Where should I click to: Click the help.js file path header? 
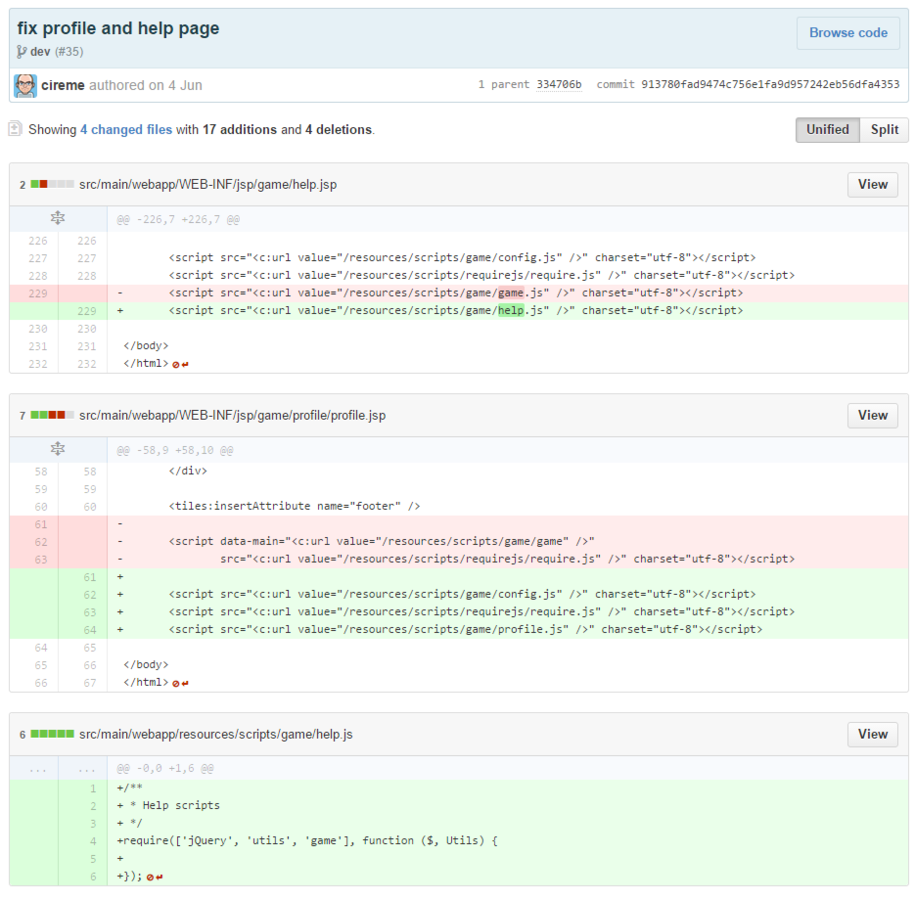[216, 734]
